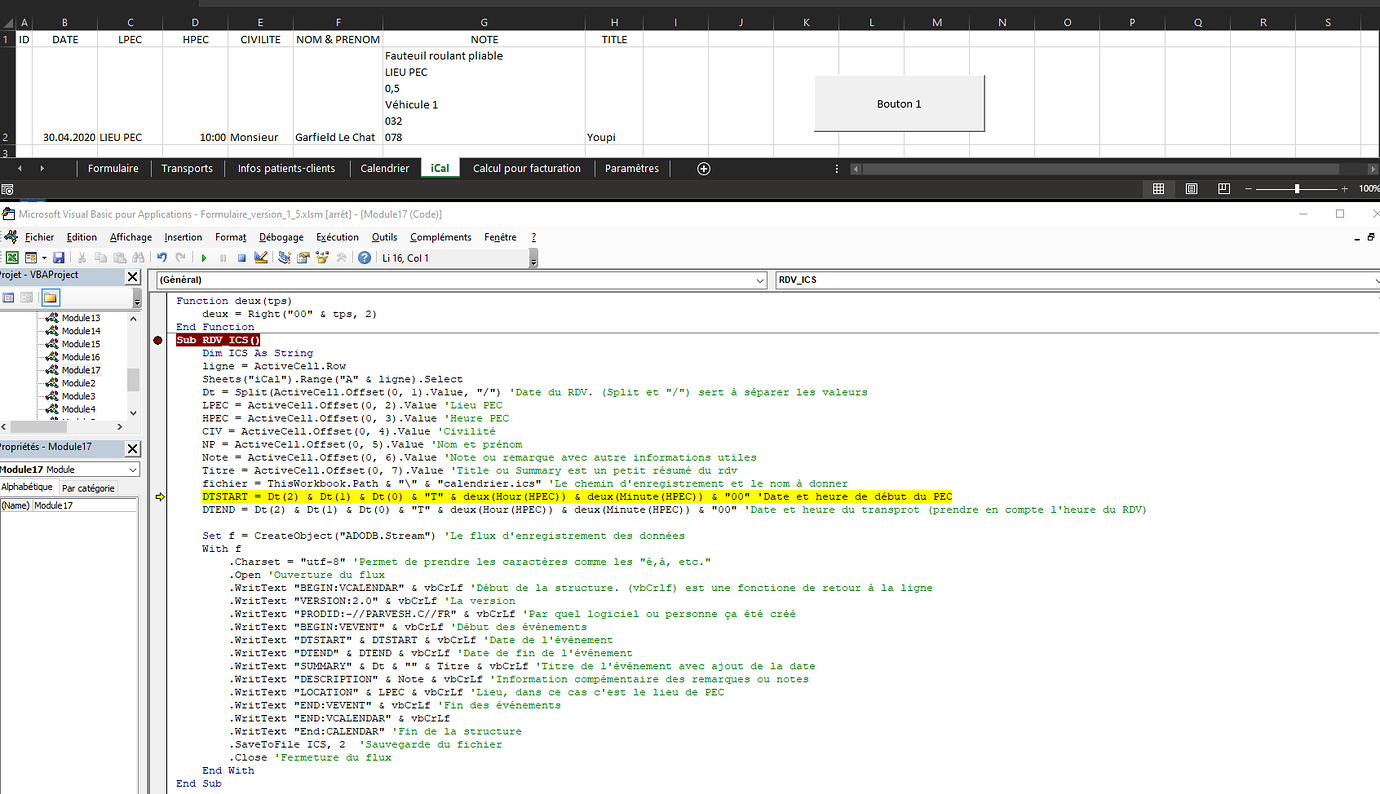Switch to Normal view icon in Excel status bar
This screenshot has width=1380, height=794.
coord(1158,188)
